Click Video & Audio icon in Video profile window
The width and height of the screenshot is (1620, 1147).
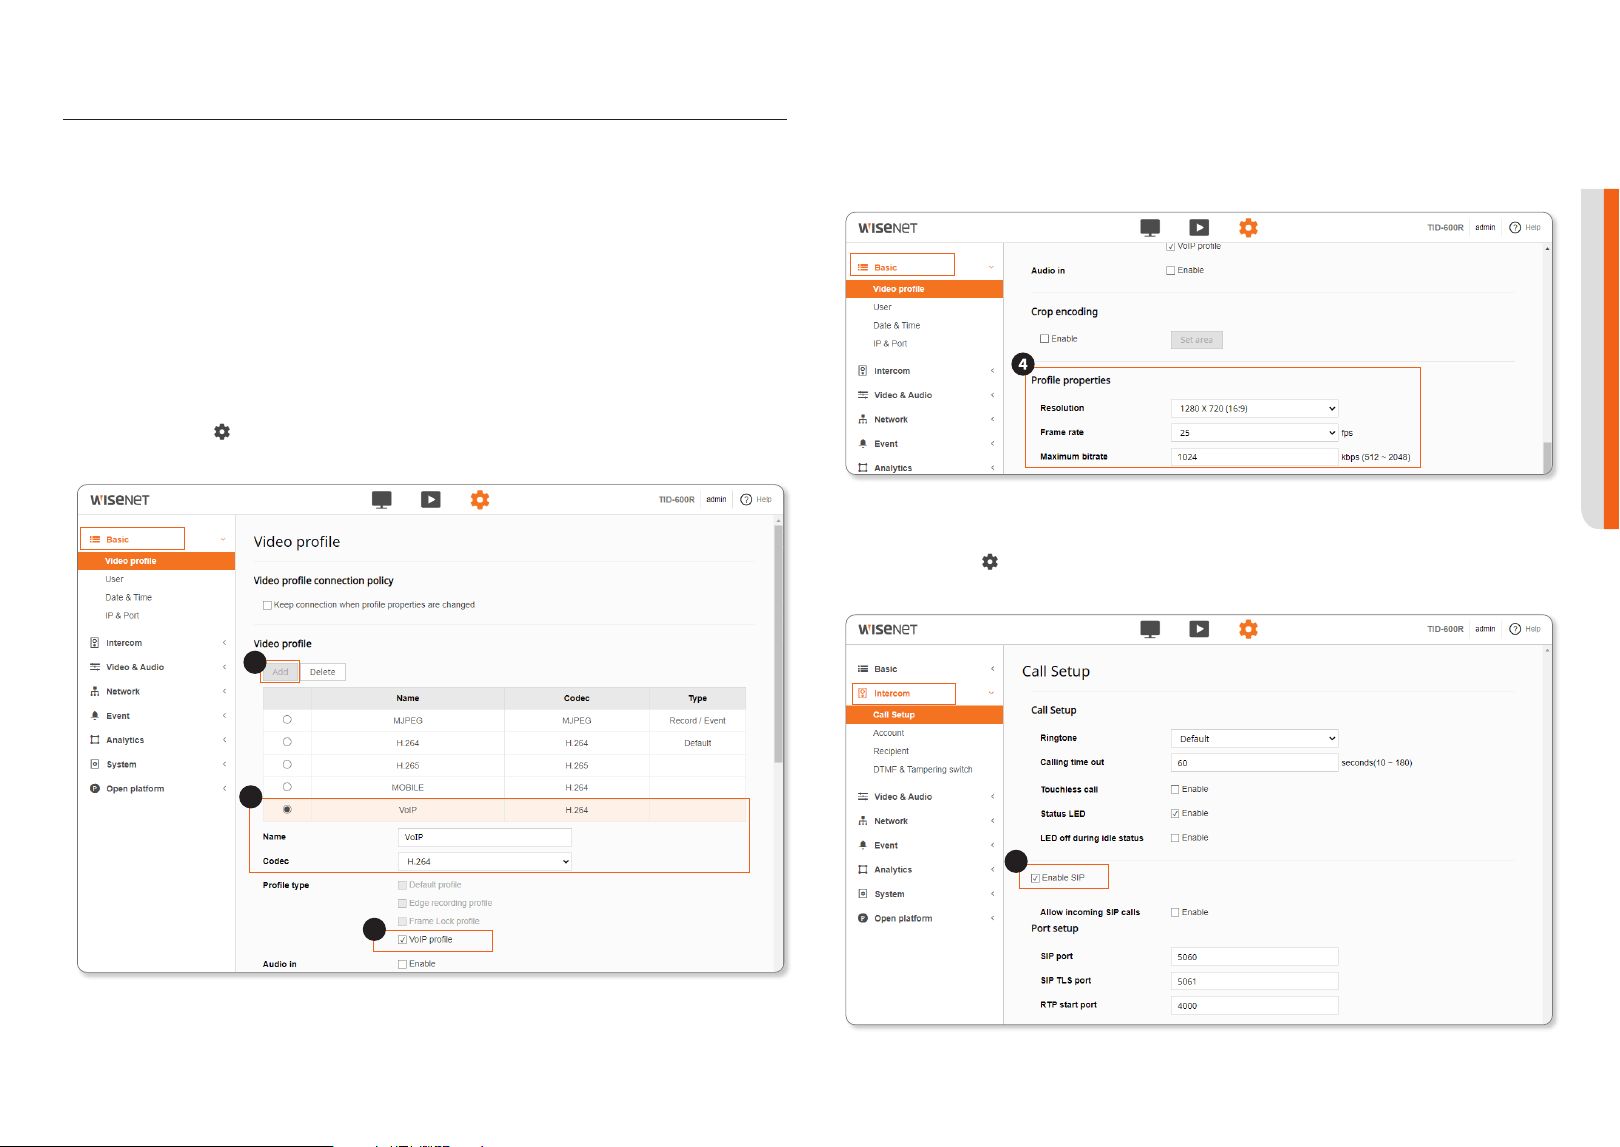[95, 667]
